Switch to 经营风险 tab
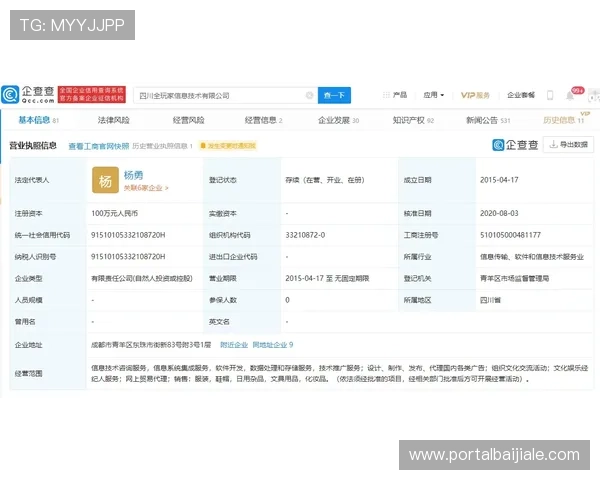This screenshot has height=480, width=600. point(189,120)
